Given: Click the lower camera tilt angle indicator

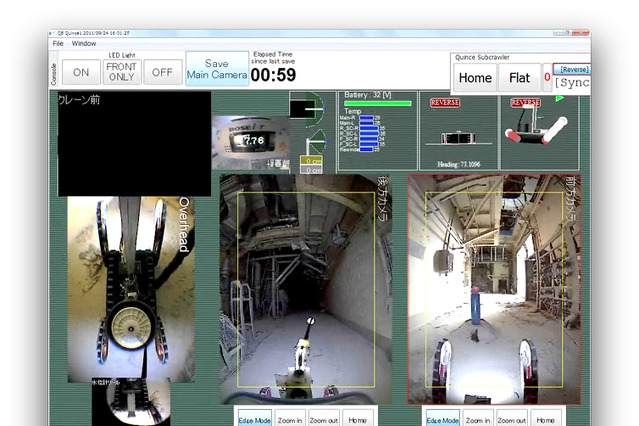Looking at the screenshot, I should pos(316,142).
